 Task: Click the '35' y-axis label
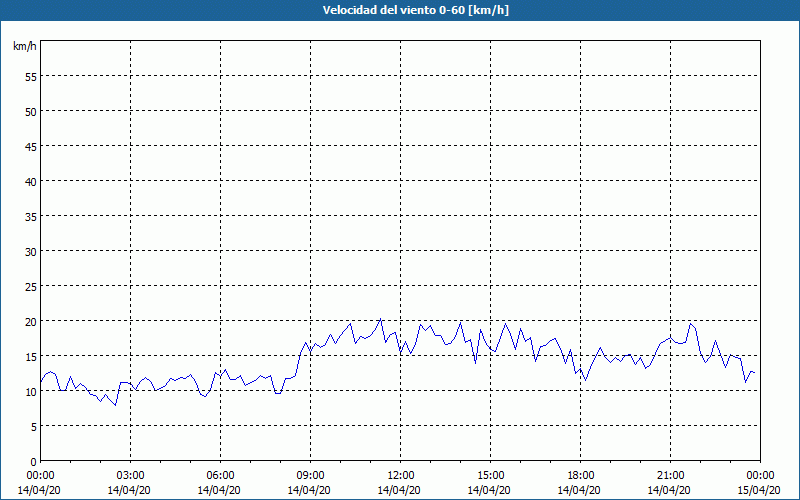(x=31, y=216)
